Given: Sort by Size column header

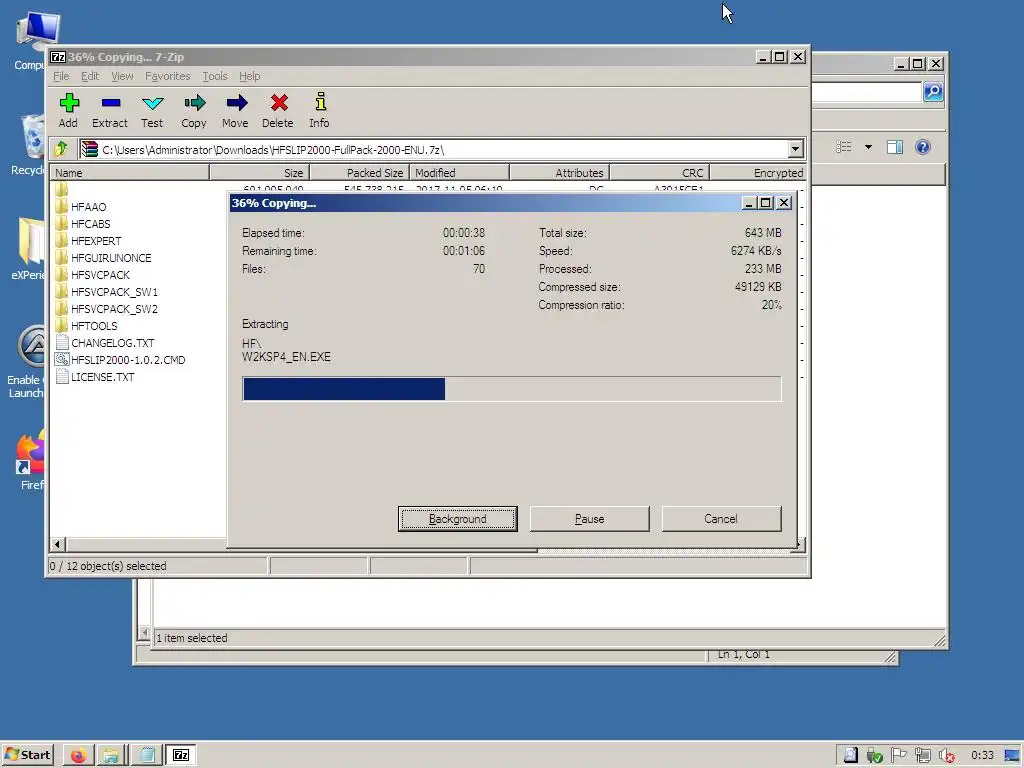Looking at the screenshot, I should click(259, 173).
